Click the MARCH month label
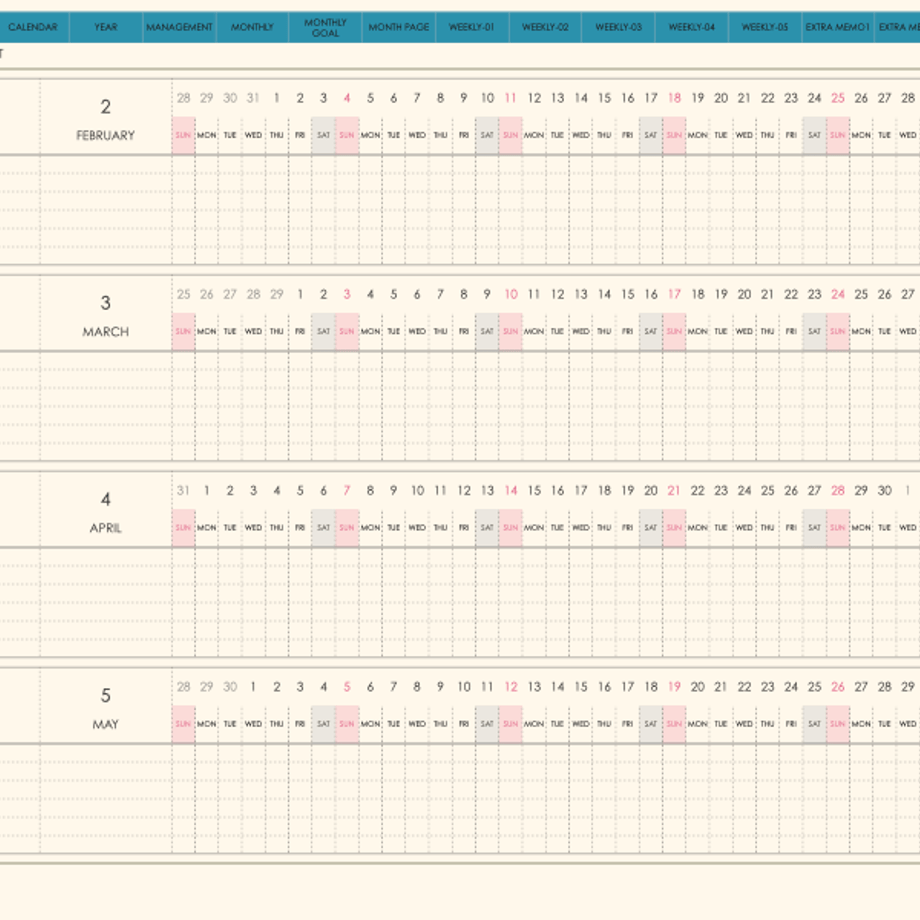920x920 pixels. 106,332
